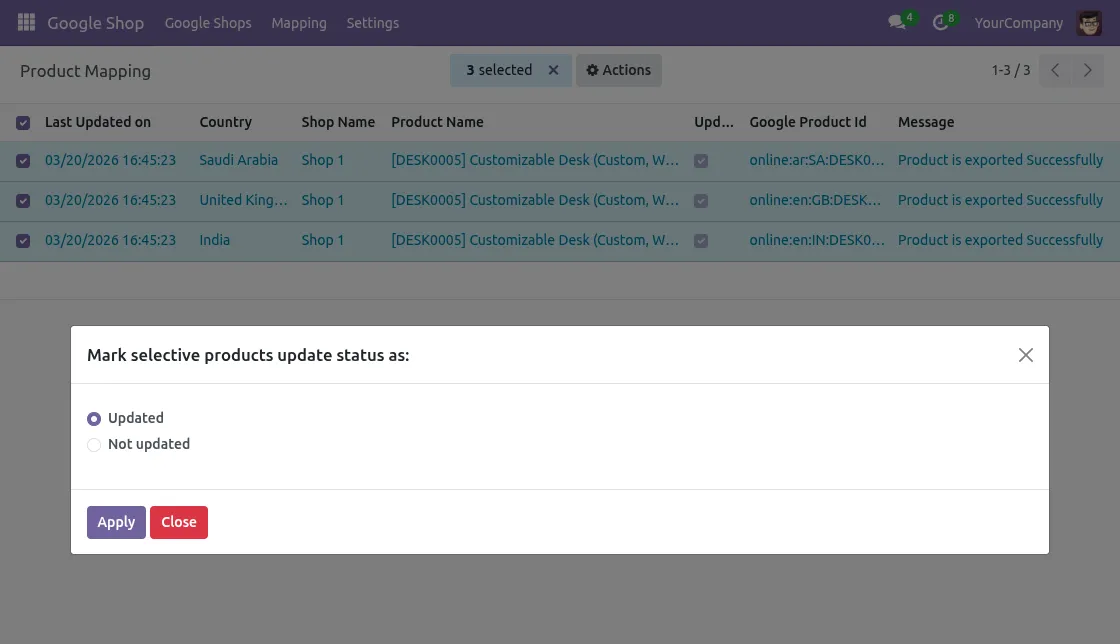Click the red Close button
This screenshot has width=1120, height=644.
(x=179, y=522)
